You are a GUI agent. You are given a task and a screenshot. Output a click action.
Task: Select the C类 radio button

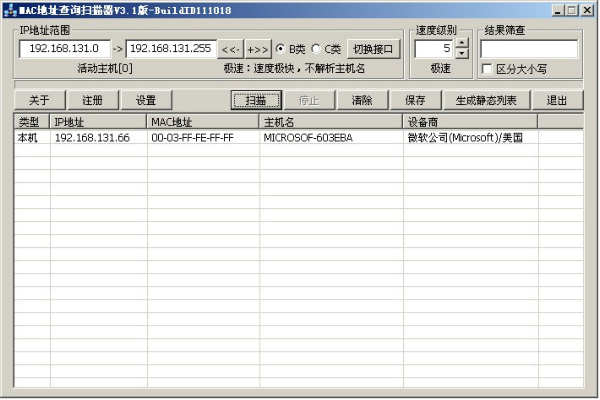pyautogui.click(x=316, y=48)
